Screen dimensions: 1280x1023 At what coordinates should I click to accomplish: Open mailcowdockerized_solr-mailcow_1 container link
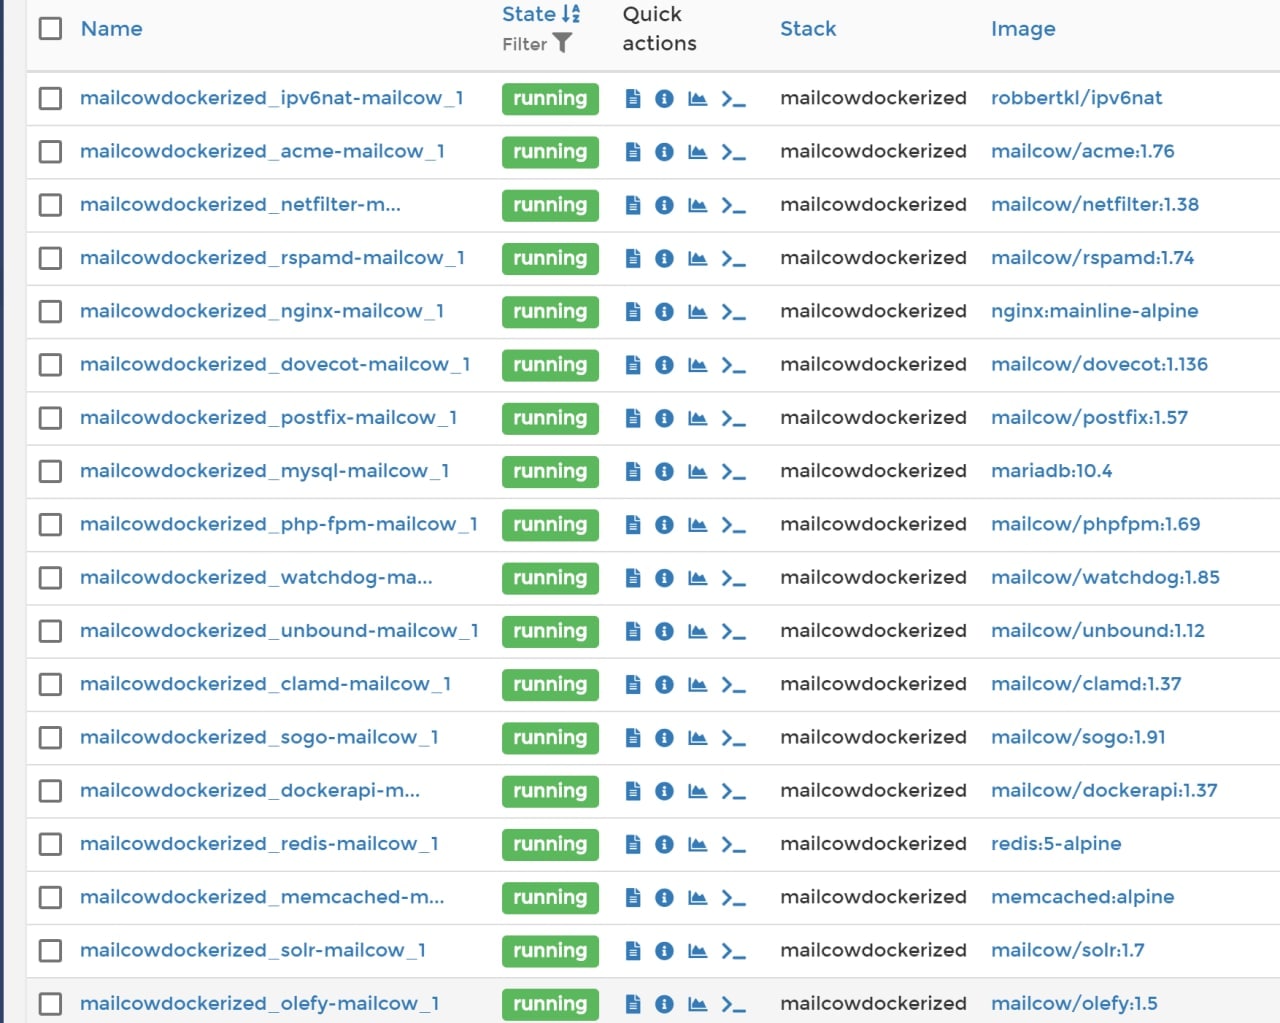click(x=253, y=950)
